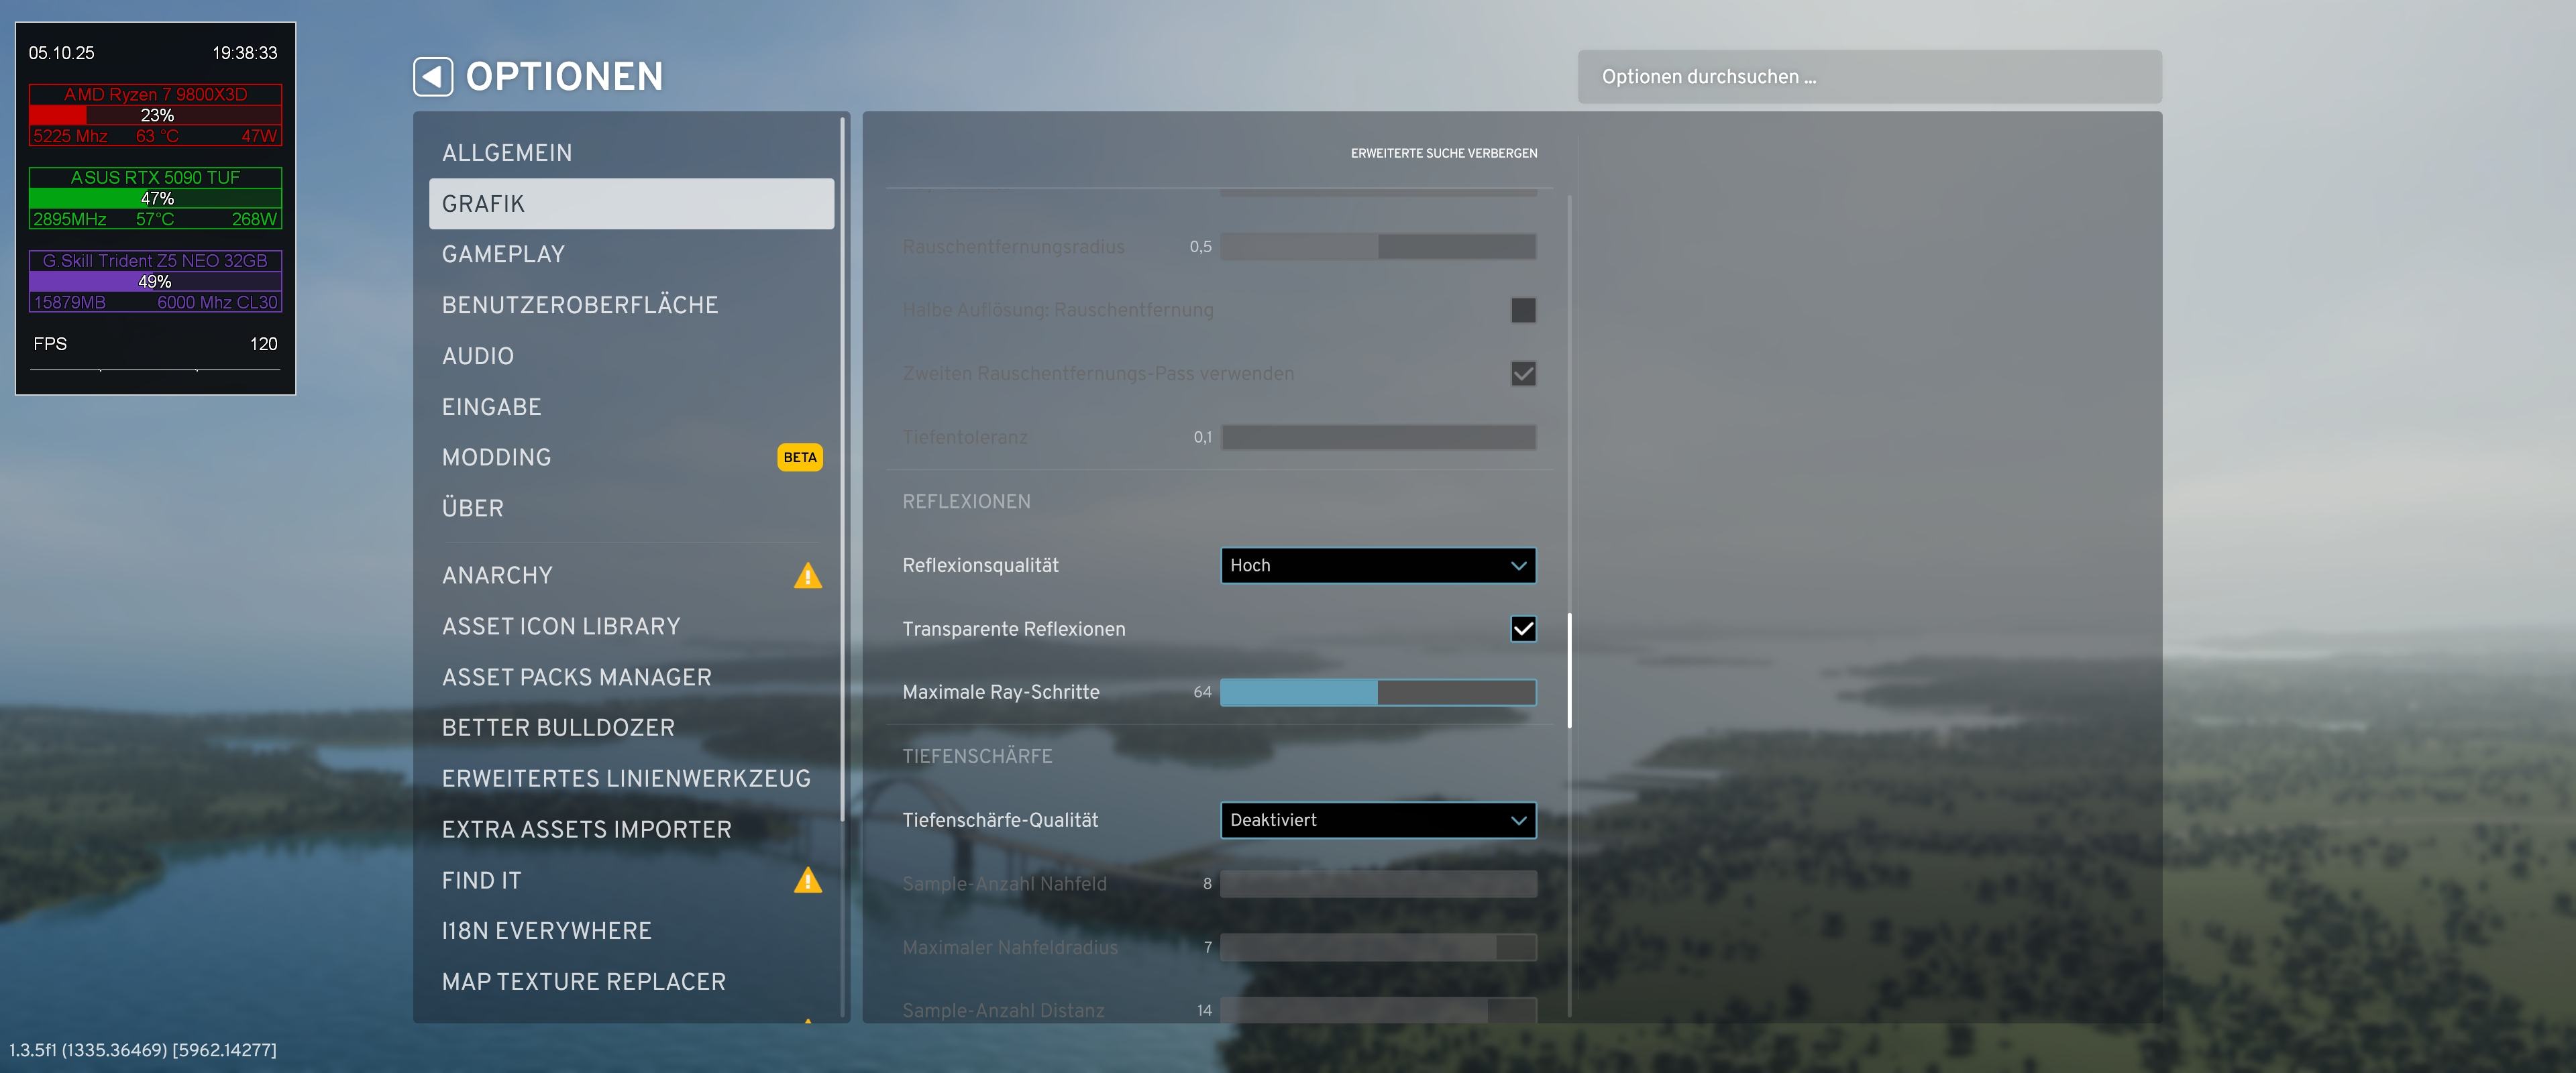Adjust the Maximale Ray-Schritte slider
Screen dimensions: 2576x1073
click(x=1377, y=692)
